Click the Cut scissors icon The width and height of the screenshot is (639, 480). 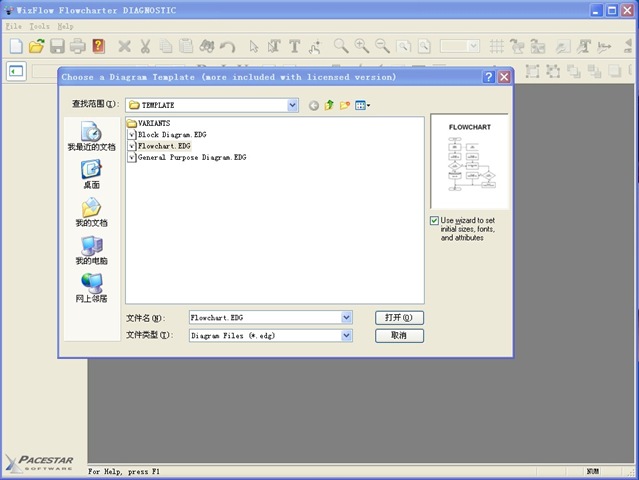(x=145, y=46)
